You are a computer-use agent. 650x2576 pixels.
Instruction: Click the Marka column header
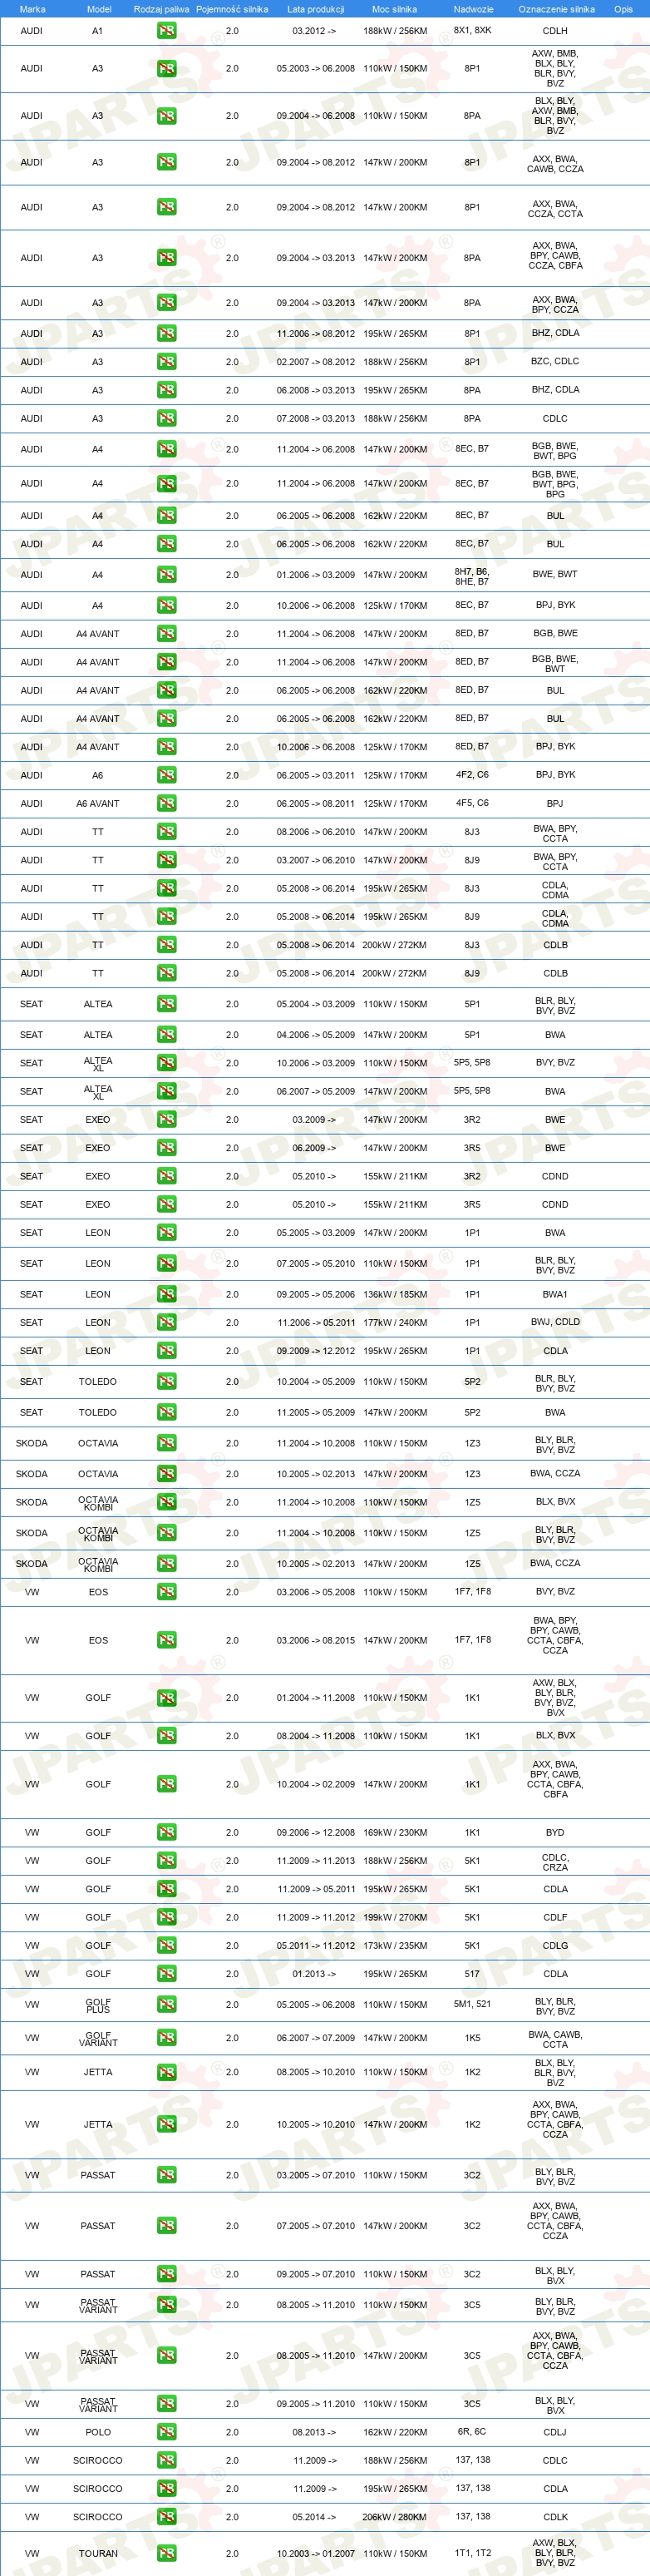[x=32, y=9]
